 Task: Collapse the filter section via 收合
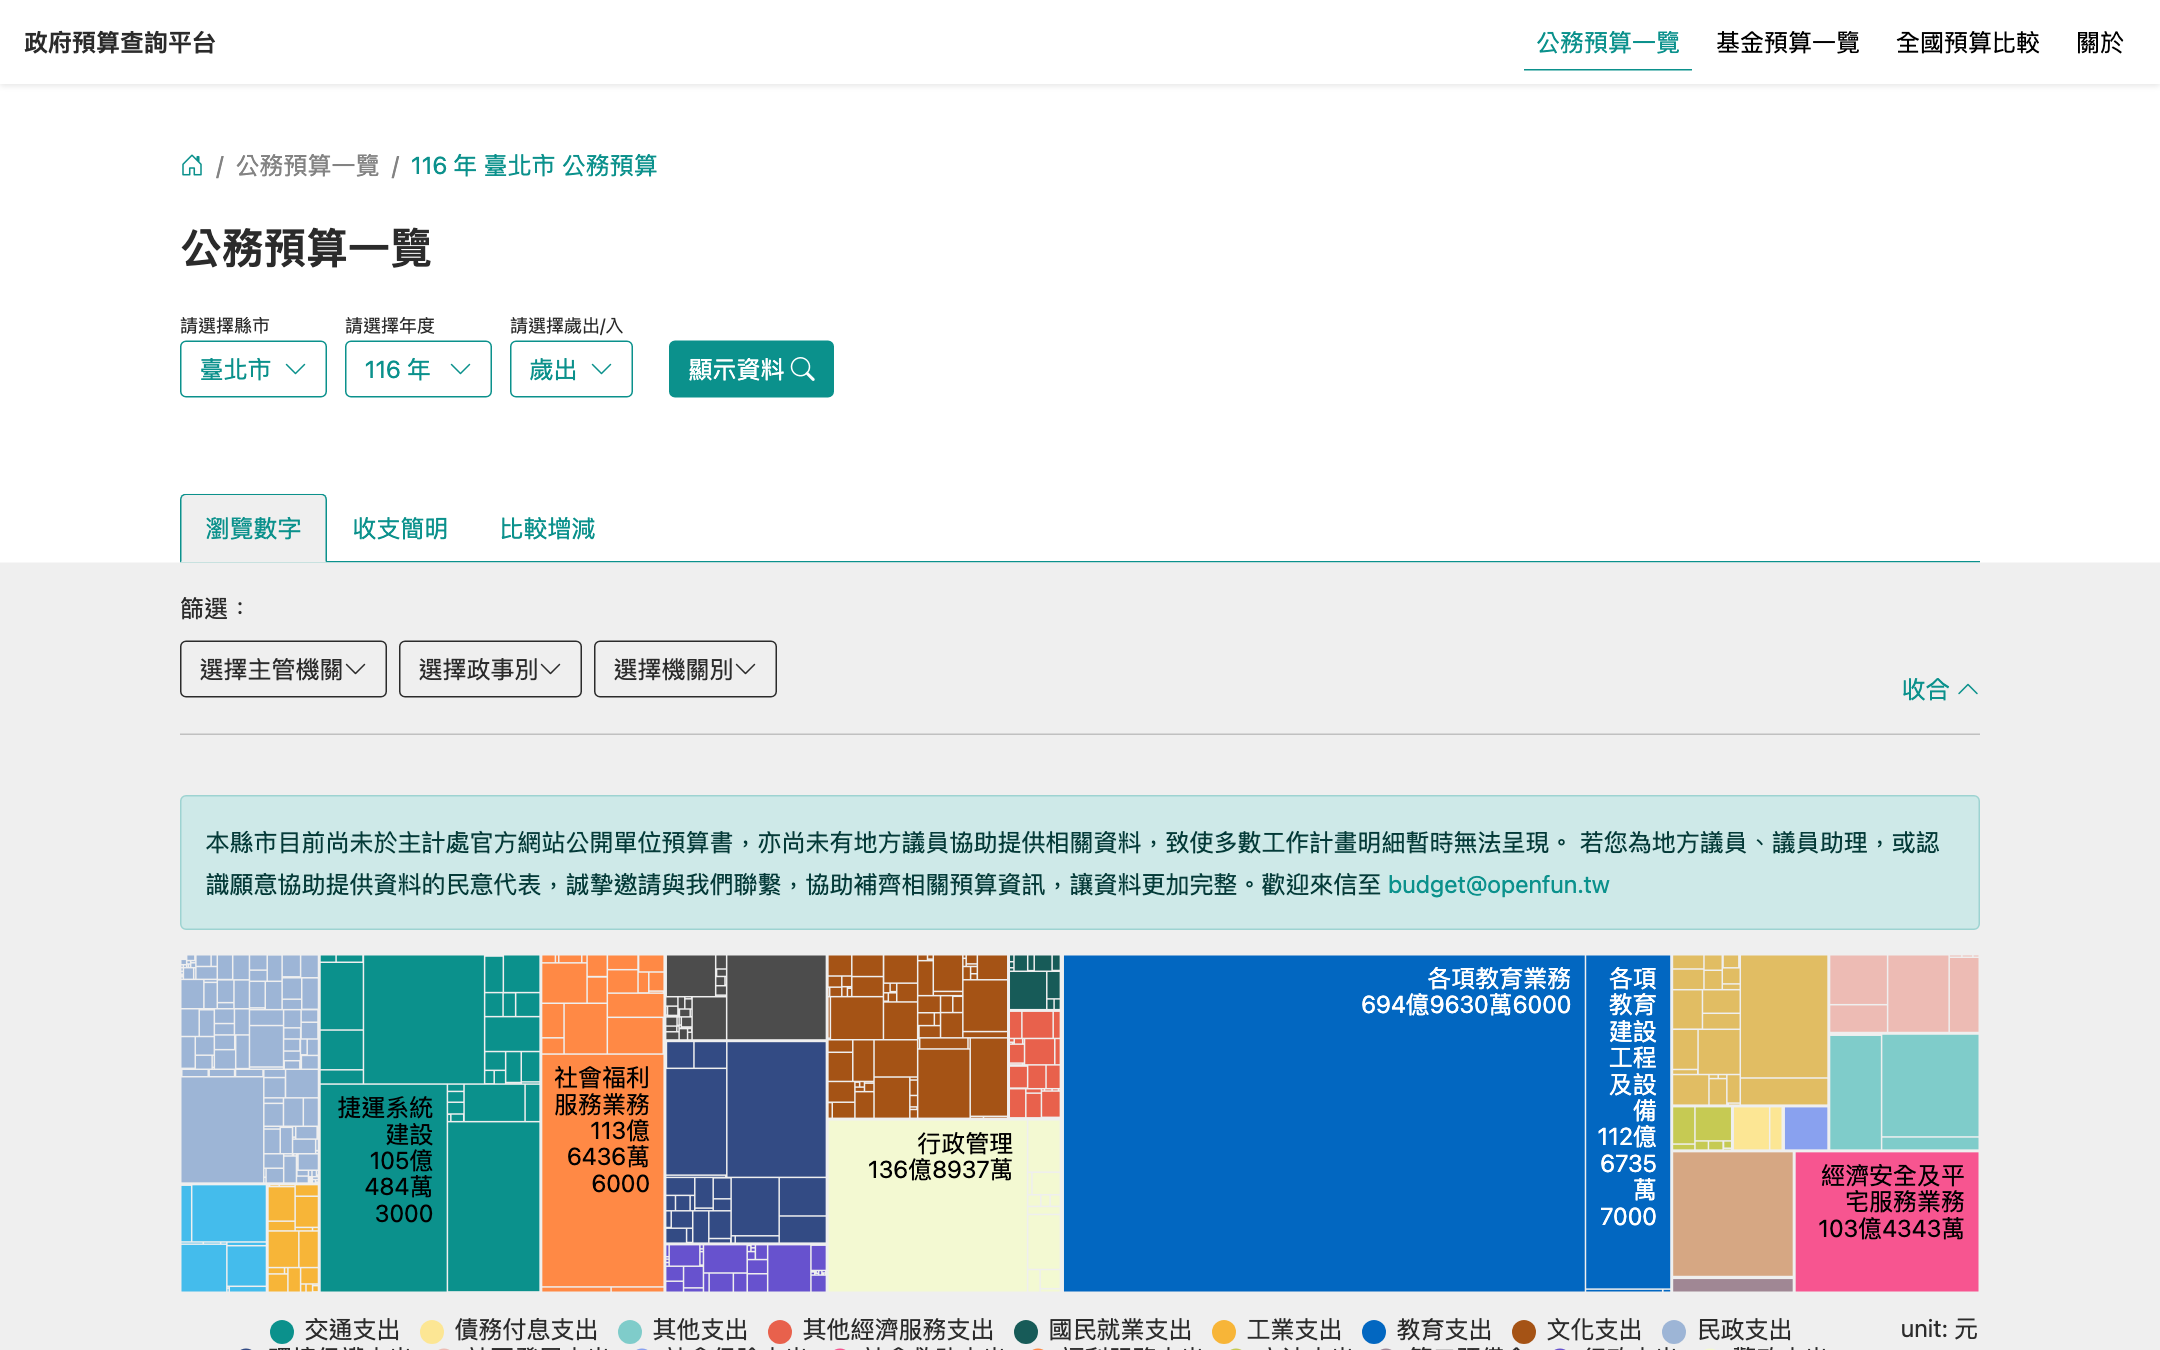(x=1940, y=689)
